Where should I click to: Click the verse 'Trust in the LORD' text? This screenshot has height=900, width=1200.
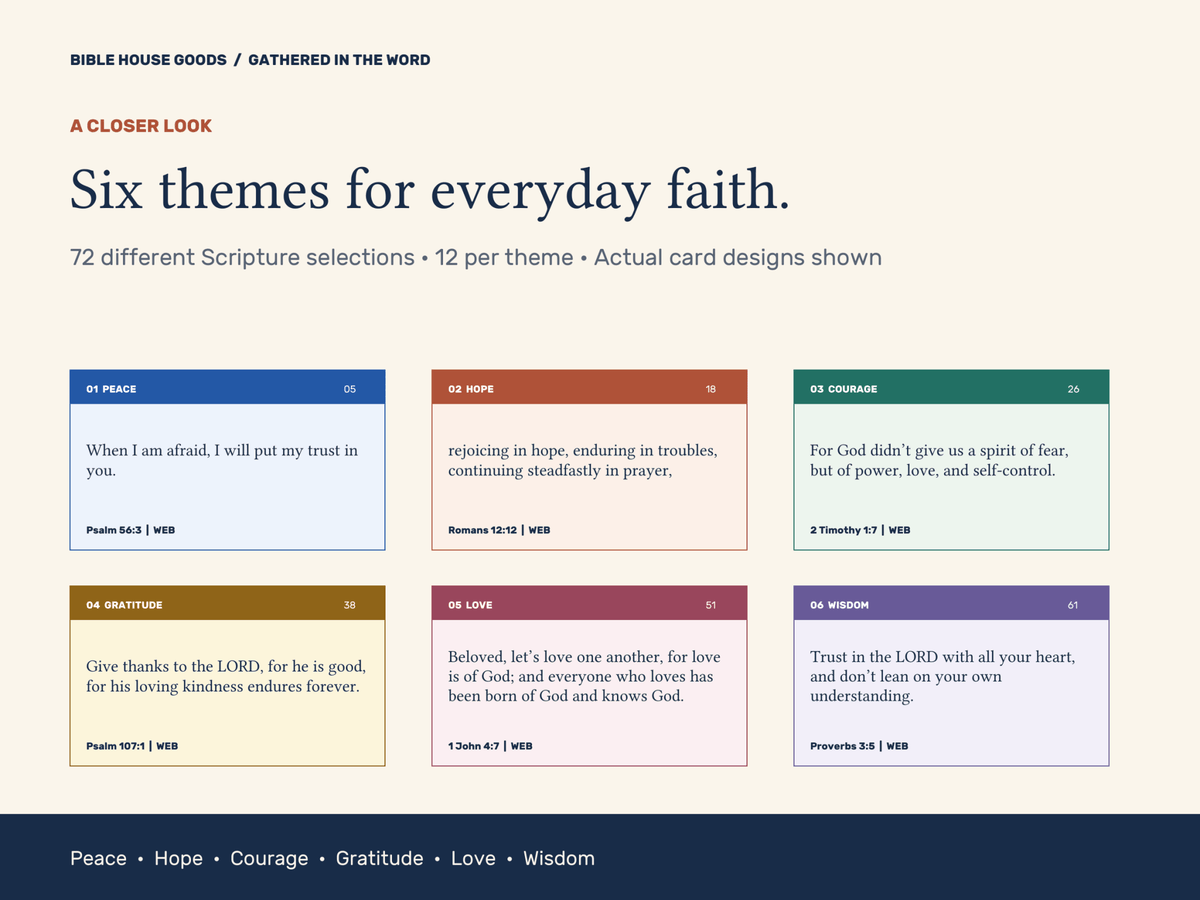[943, 676]
